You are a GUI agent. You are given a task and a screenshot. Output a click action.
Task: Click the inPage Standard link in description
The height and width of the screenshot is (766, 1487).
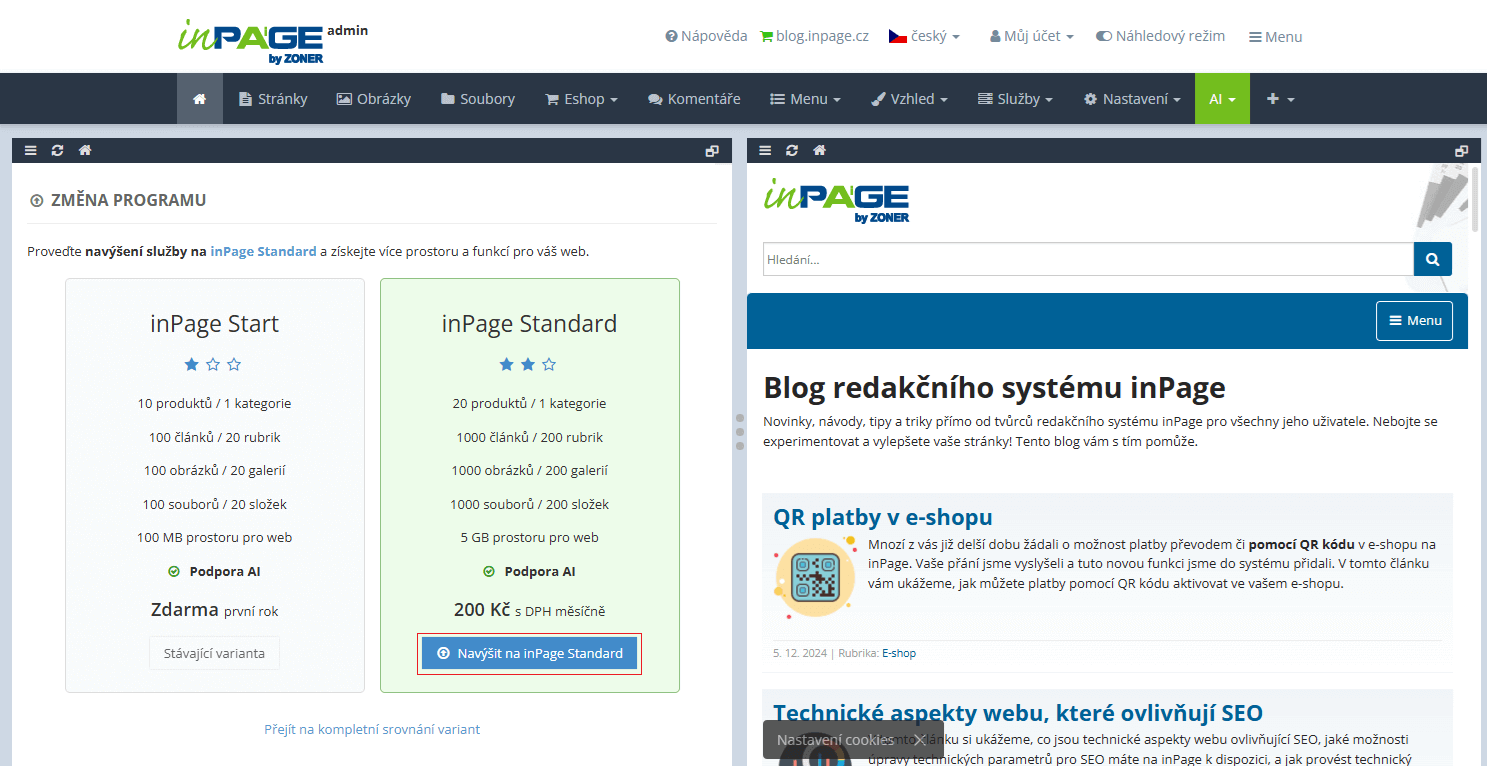pos(263,251)
